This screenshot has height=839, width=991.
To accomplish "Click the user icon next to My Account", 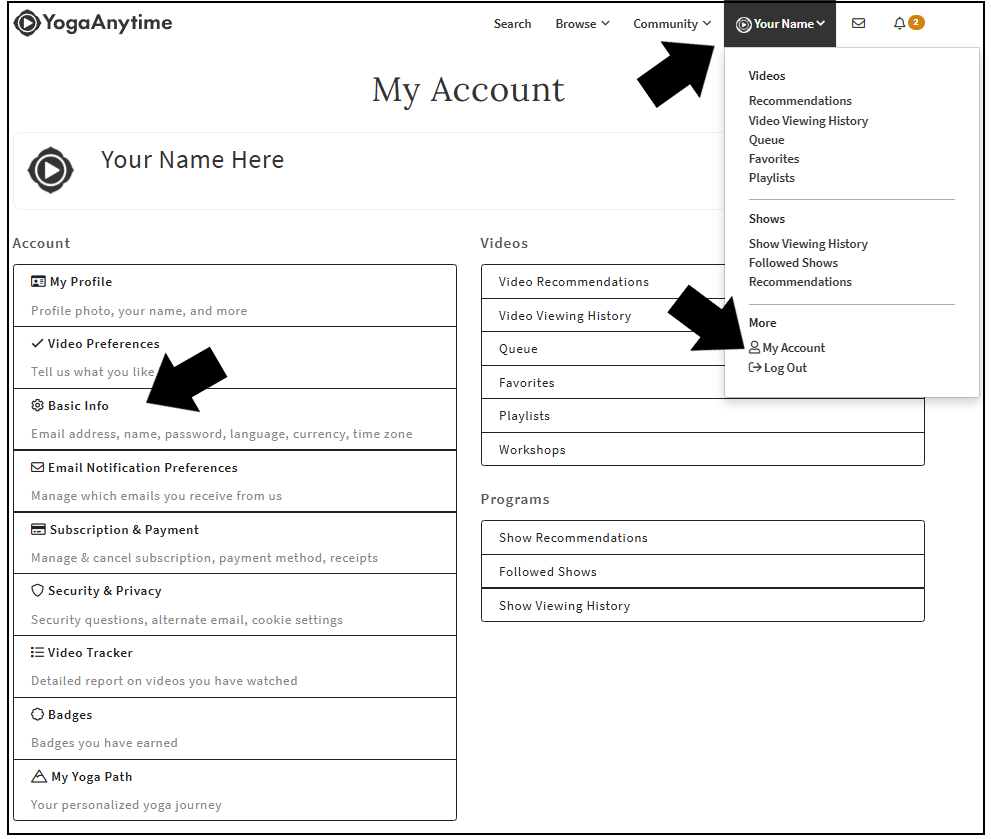I will click(754, 347).
